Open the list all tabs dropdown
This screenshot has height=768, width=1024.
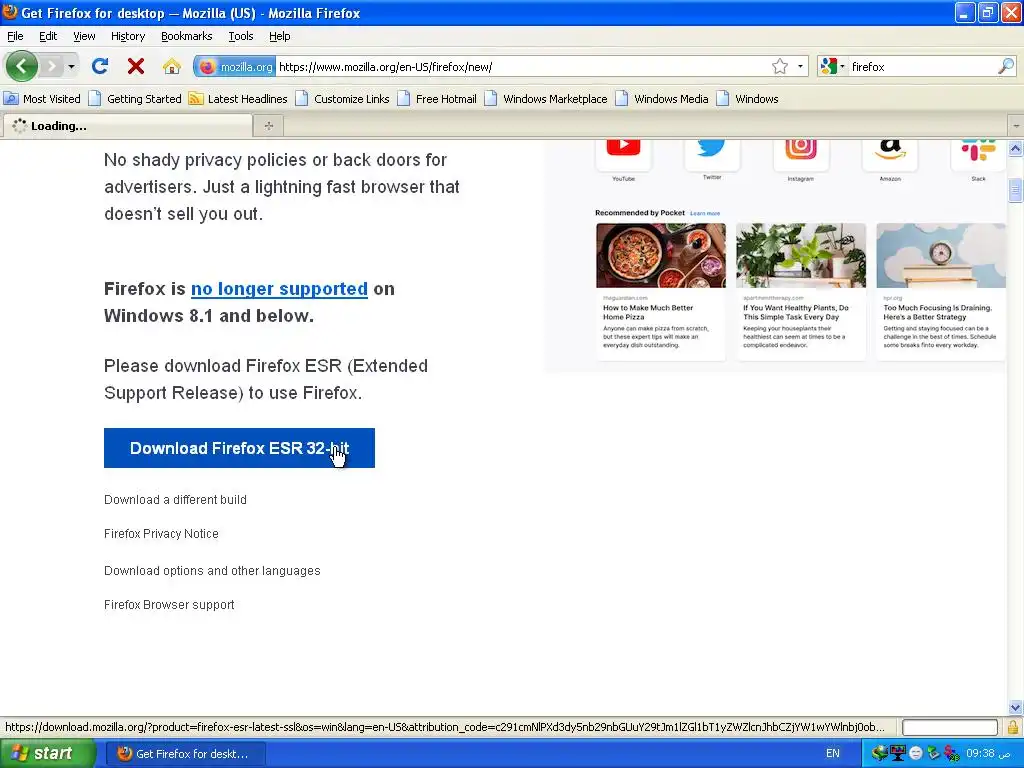pyautogui.click(x=1016, y=125)
